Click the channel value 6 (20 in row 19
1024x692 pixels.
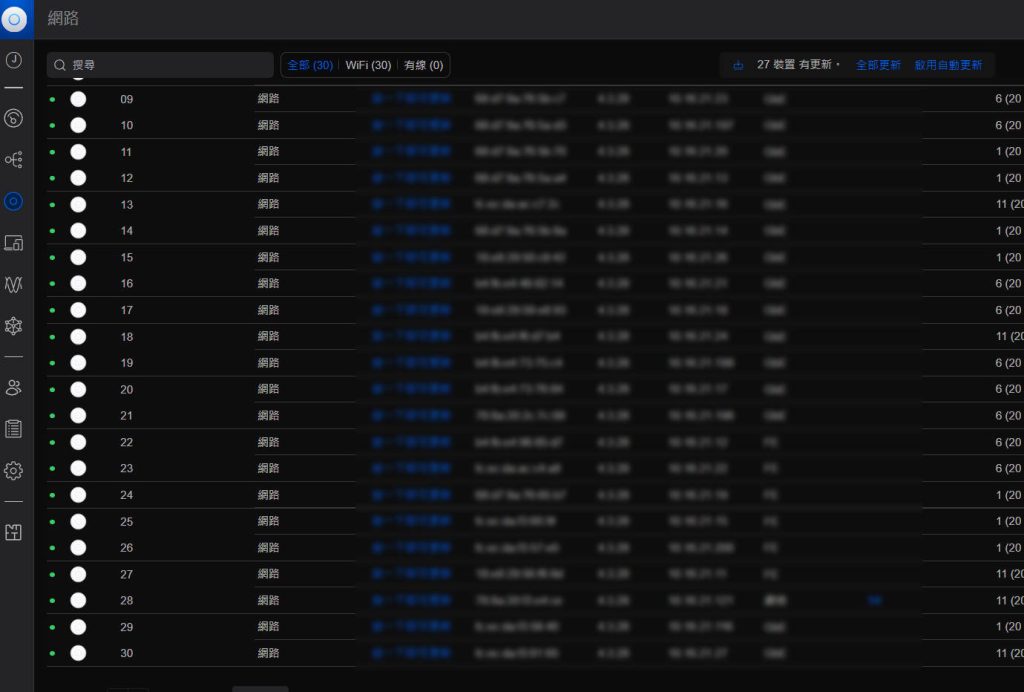click(x=1009, y=363)
